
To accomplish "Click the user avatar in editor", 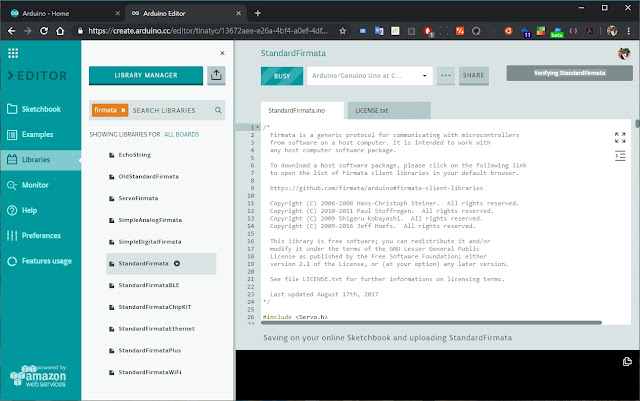I will 624,53.
